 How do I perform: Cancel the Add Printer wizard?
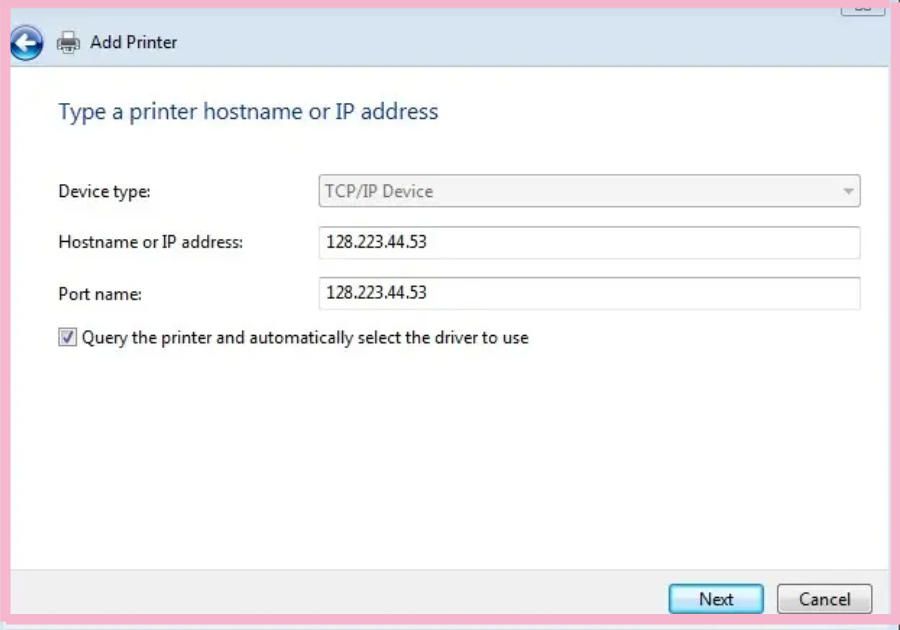click(824, 599)
